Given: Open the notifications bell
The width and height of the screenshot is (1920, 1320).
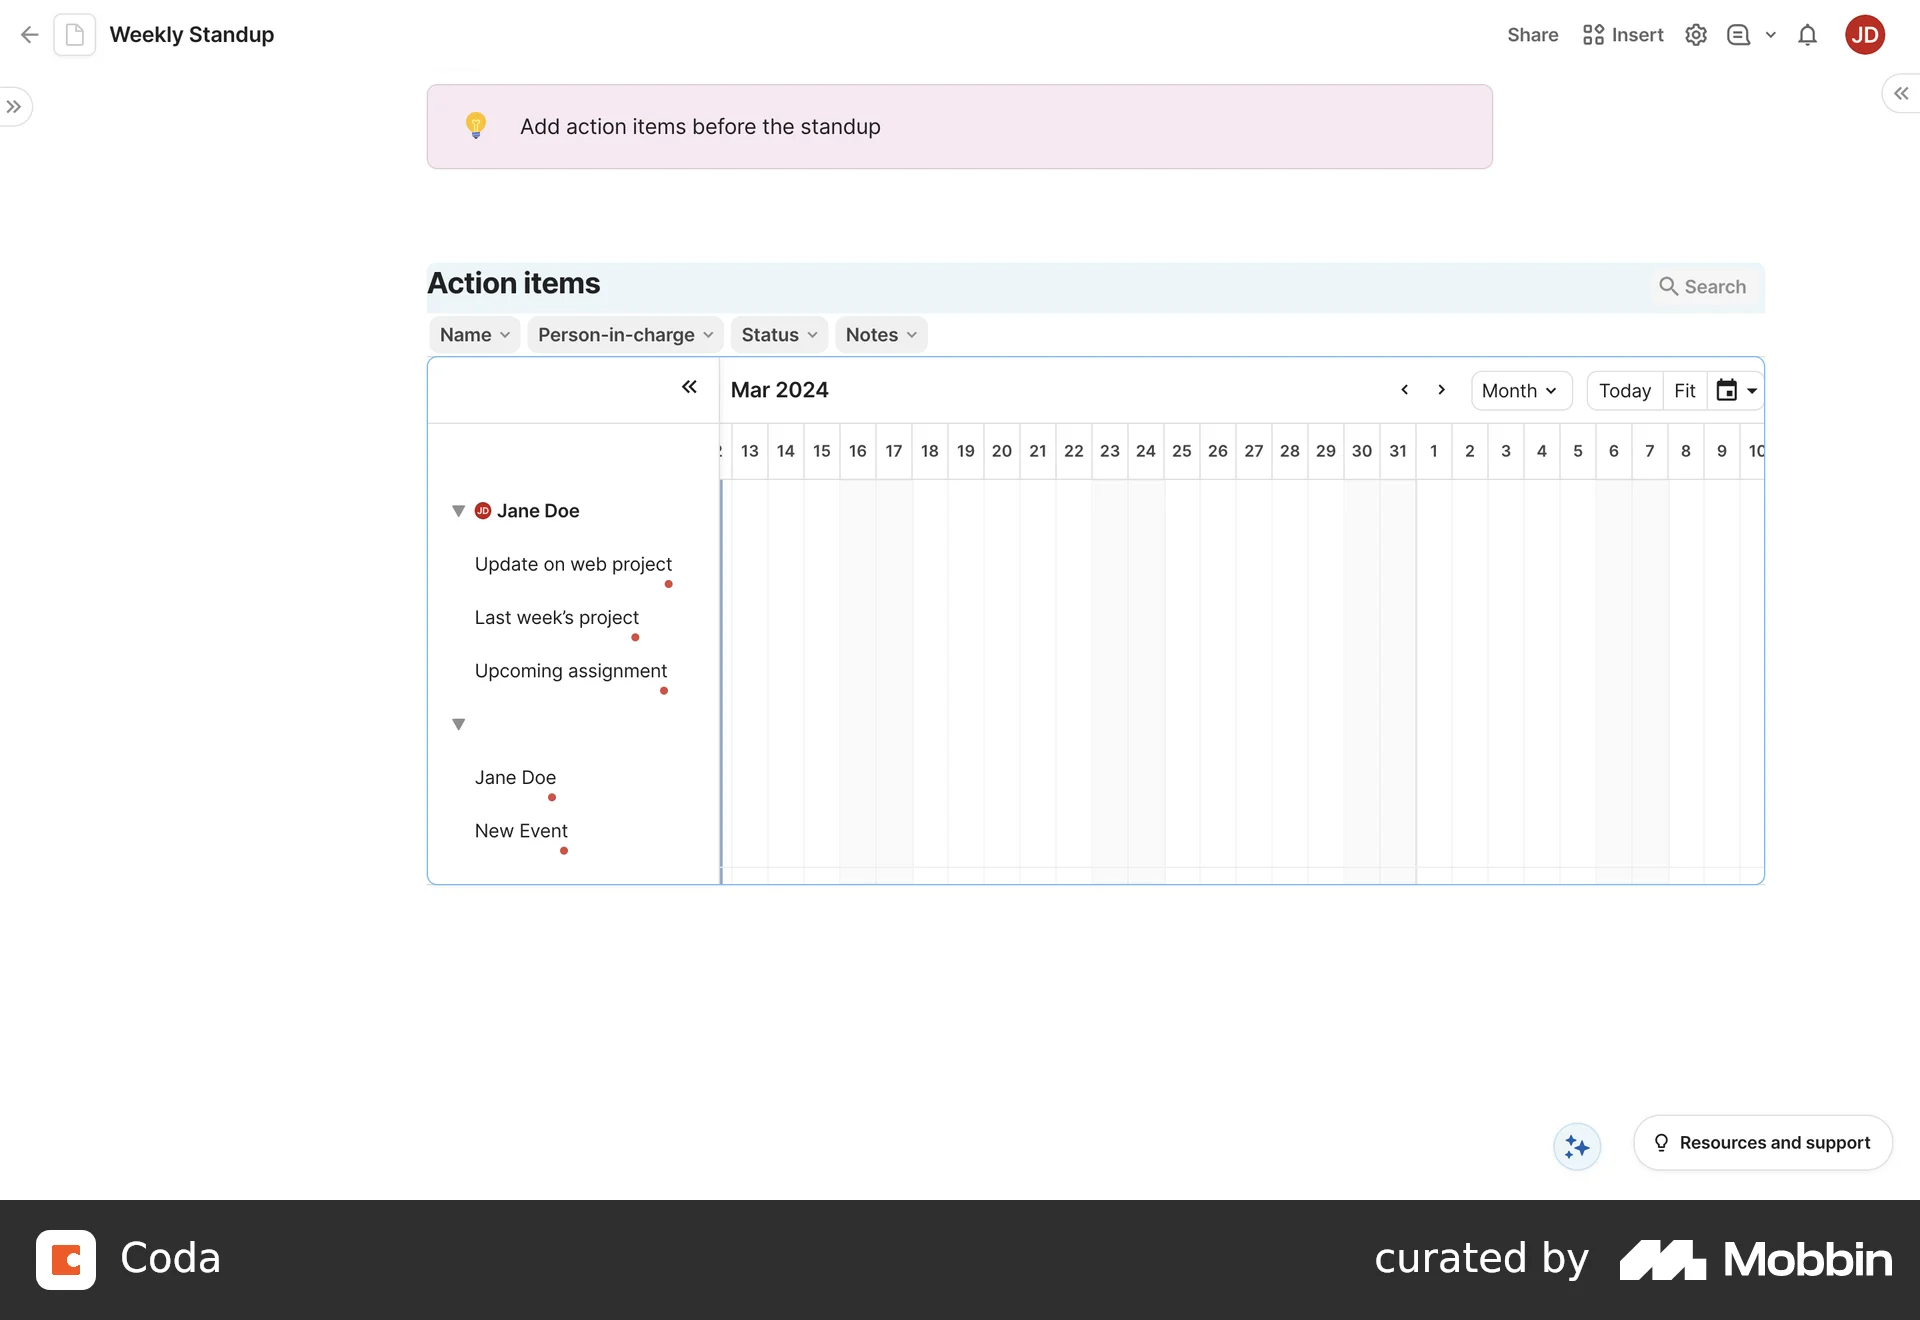Looking at the screenshot, I should click(1807, 35).
